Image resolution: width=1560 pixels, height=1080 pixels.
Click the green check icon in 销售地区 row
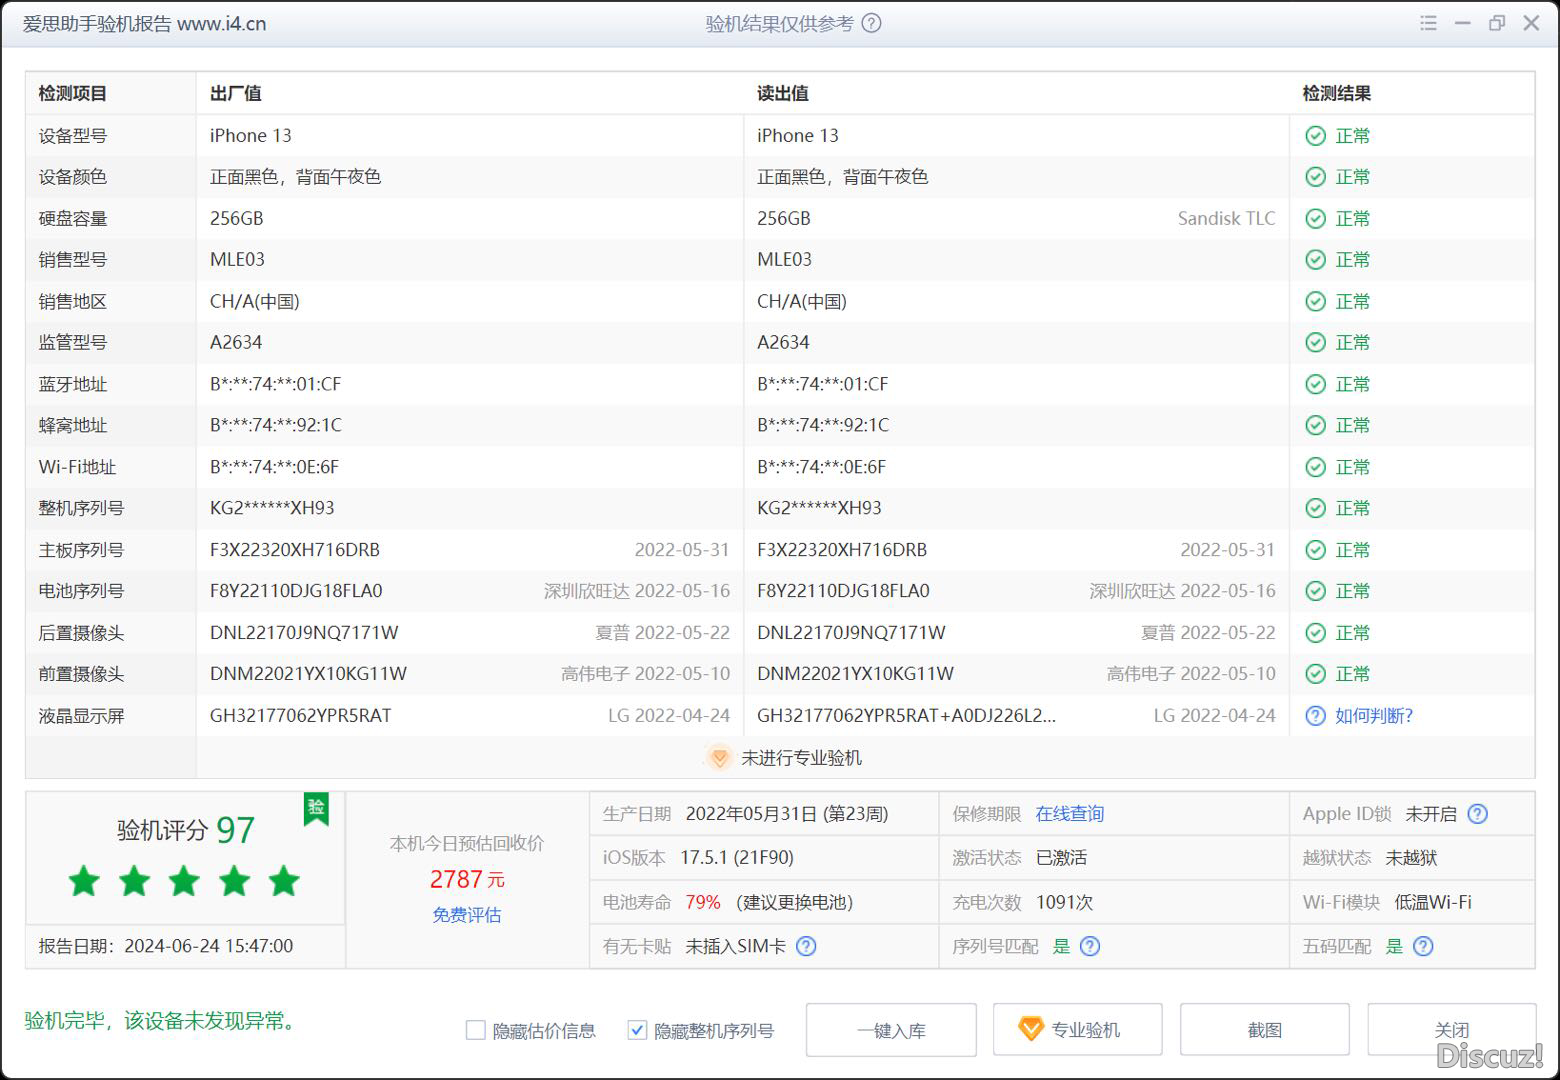click(x=1315, y=302)
